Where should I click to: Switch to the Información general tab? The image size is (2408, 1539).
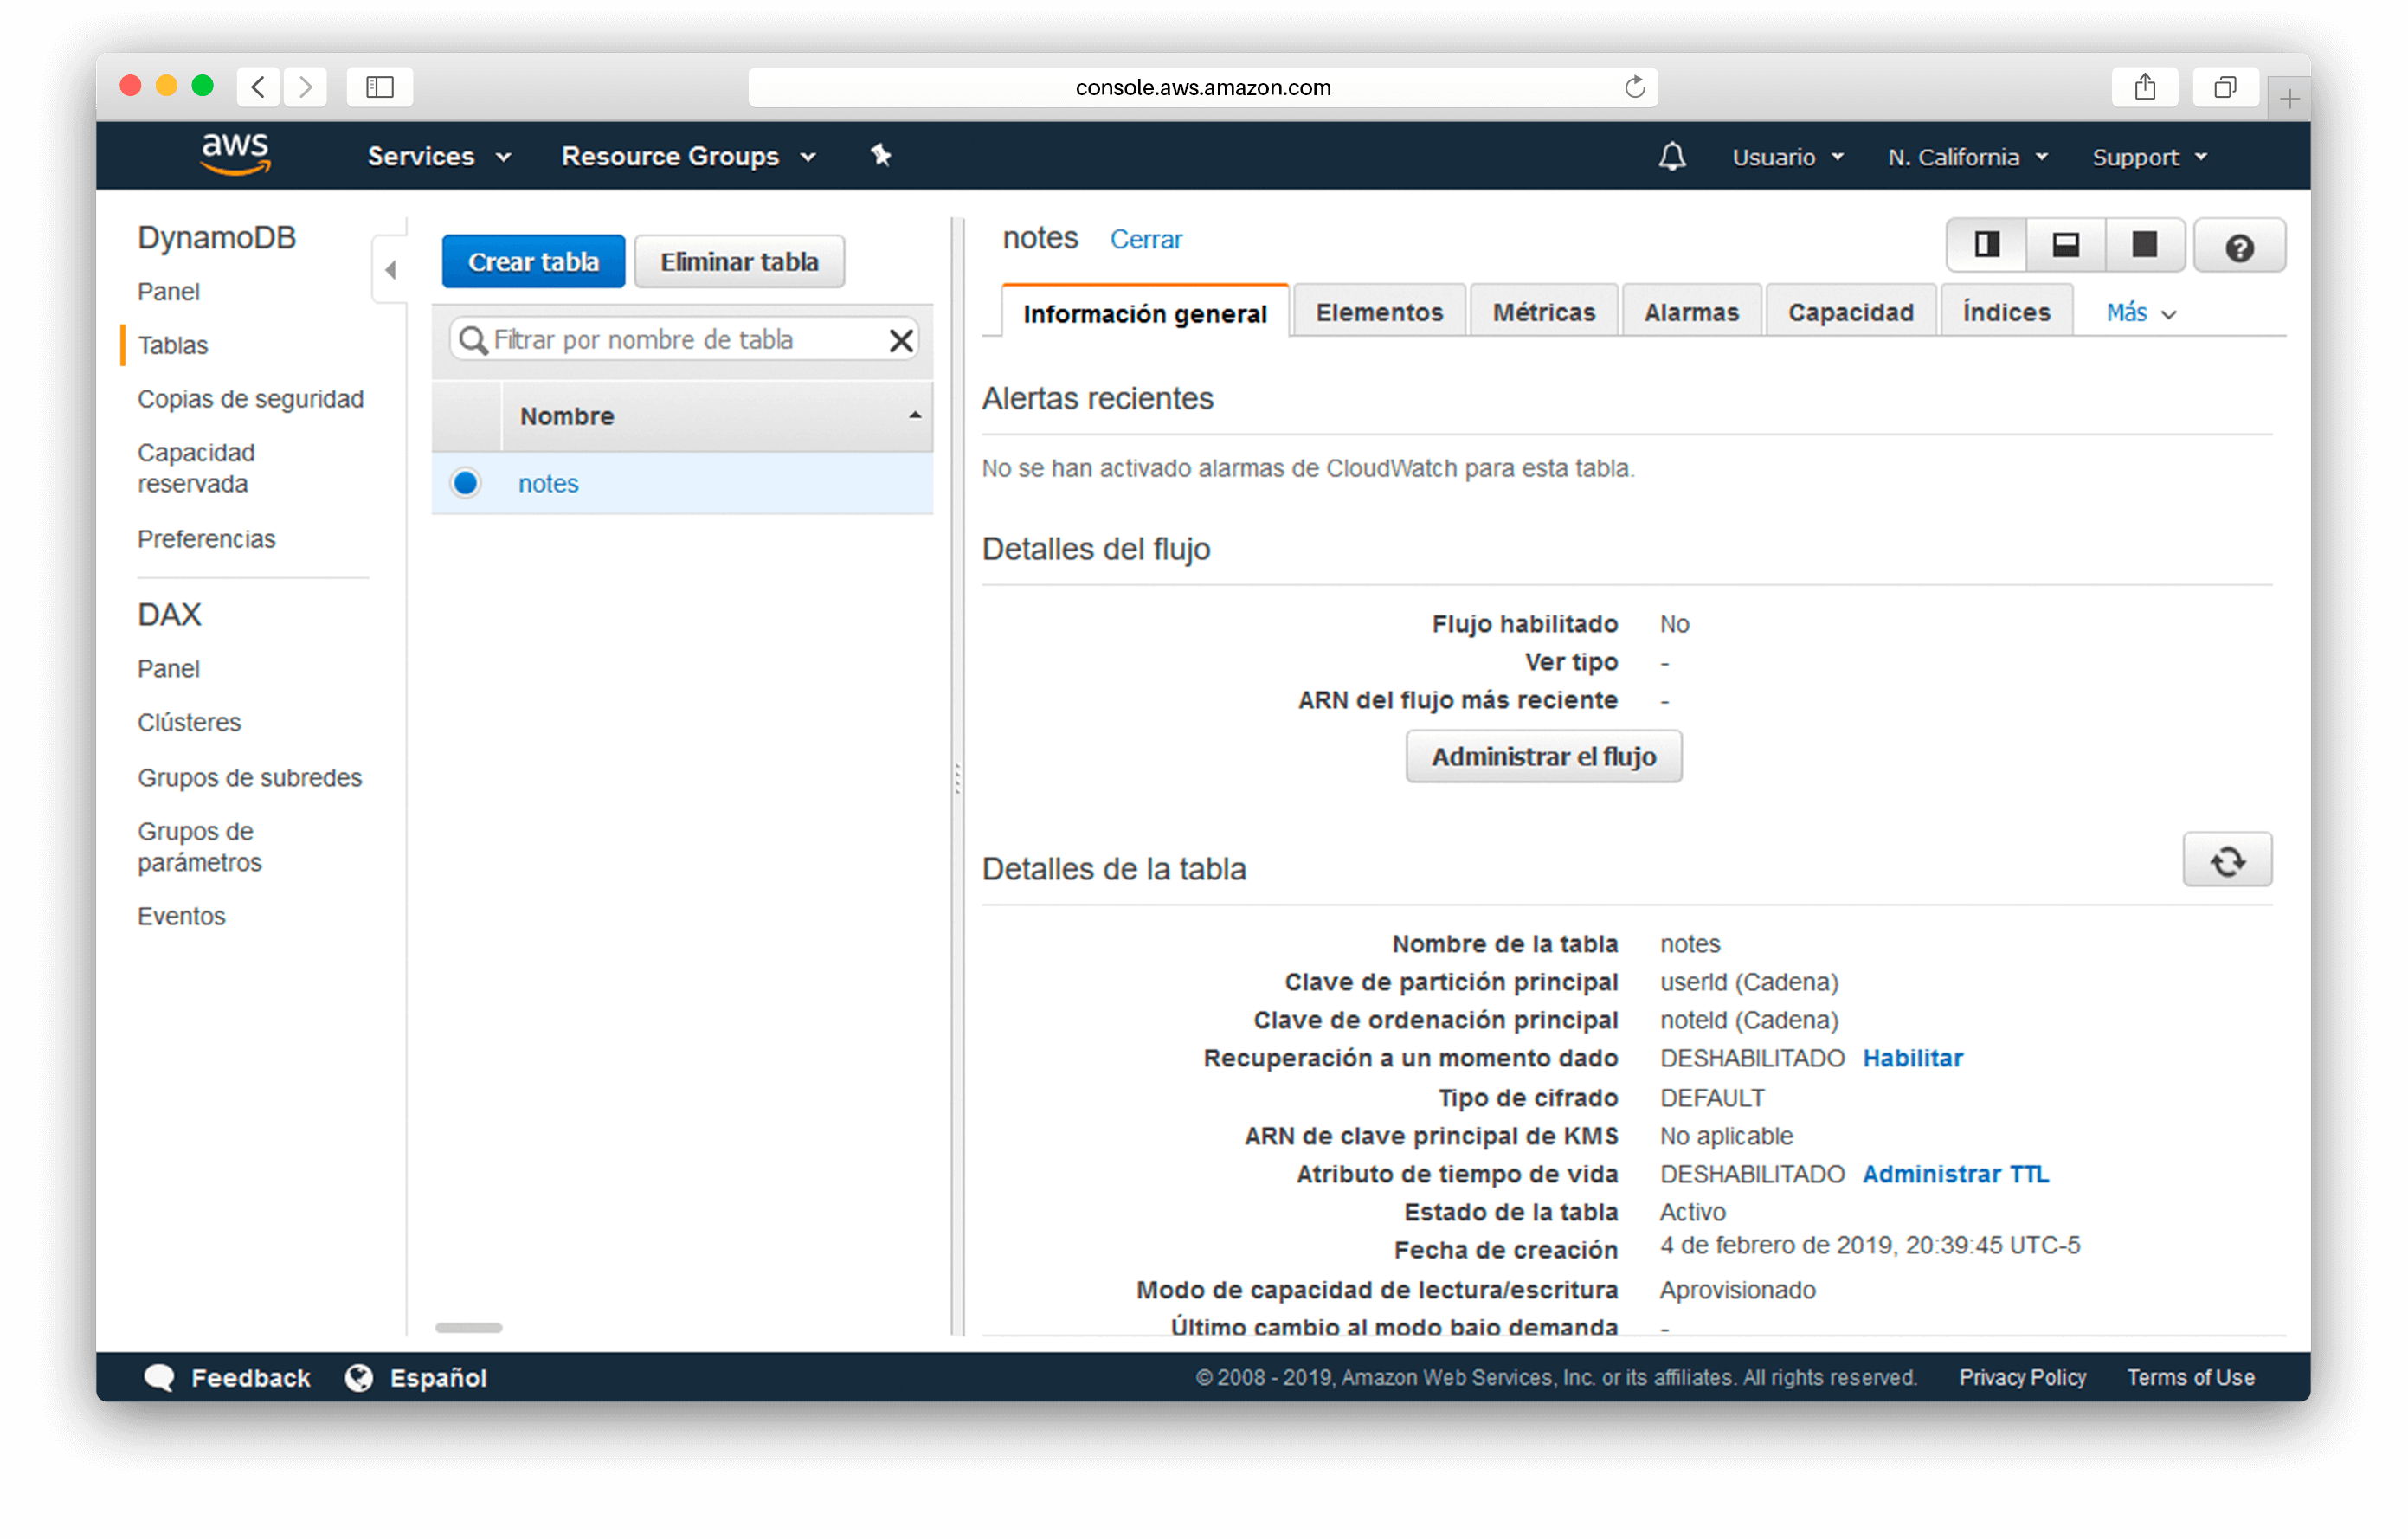pos(1144,313)
